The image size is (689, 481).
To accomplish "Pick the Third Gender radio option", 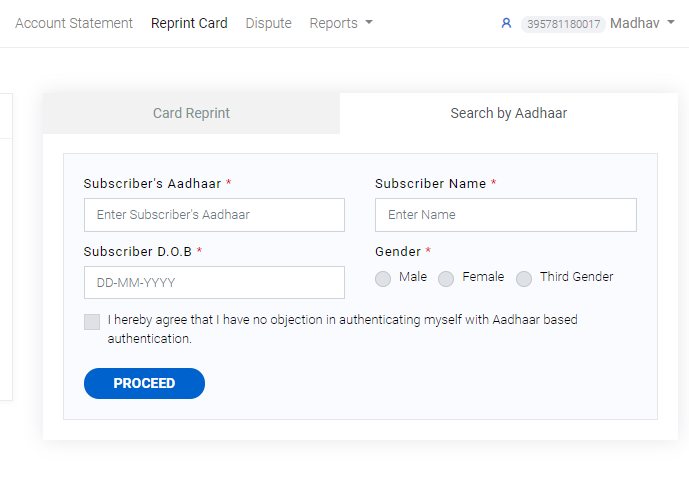I will [524, 278].
